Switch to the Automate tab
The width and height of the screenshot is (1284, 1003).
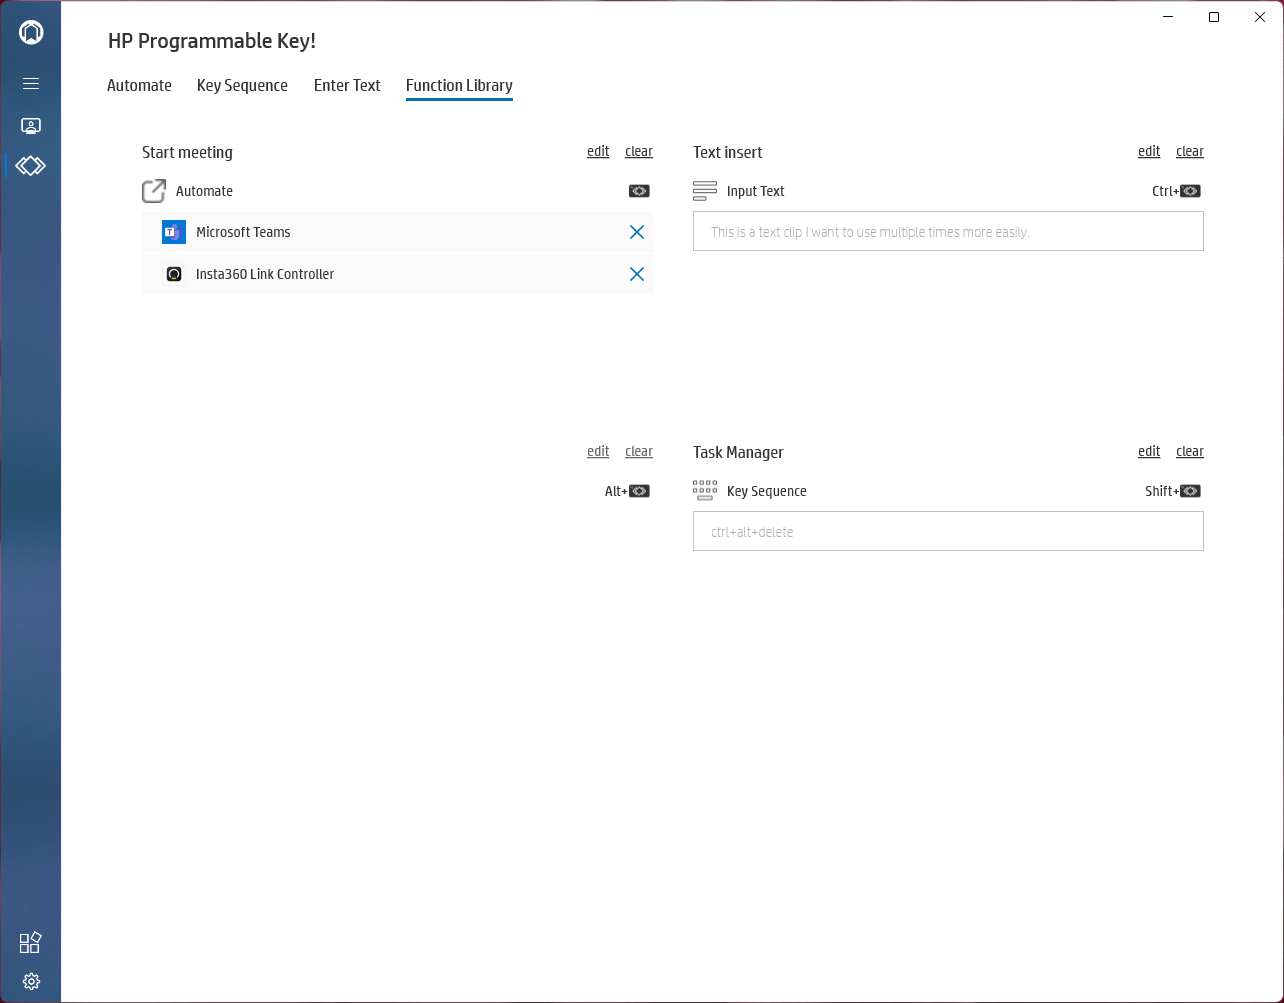pos(139,86)
